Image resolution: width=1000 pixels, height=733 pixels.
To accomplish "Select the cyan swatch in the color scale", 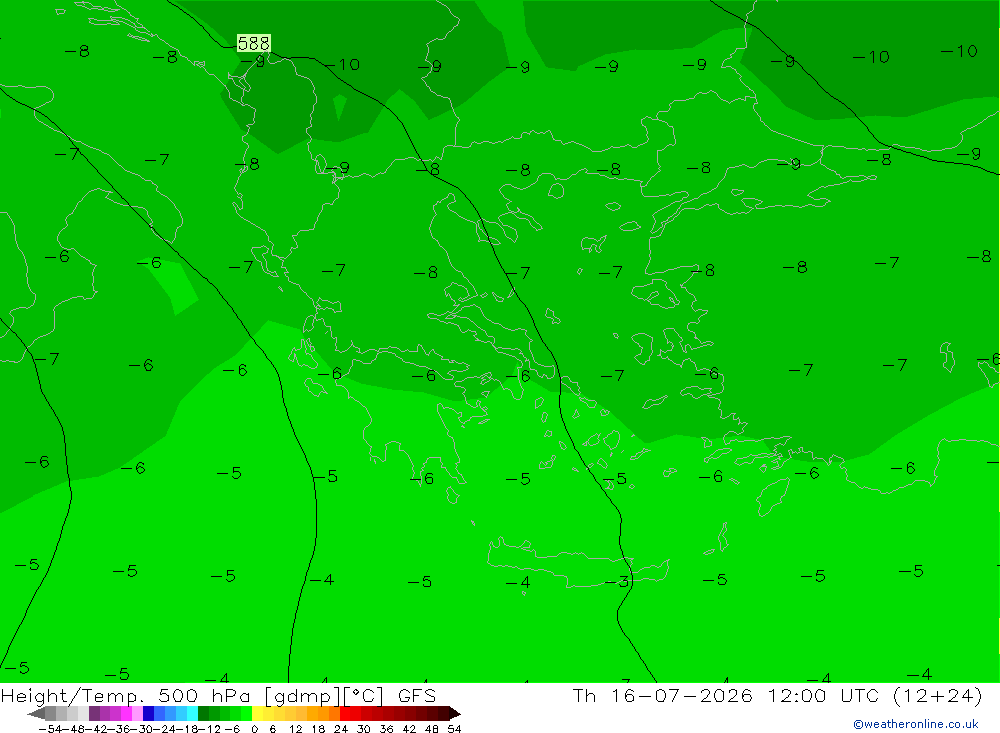I will 192,713.
